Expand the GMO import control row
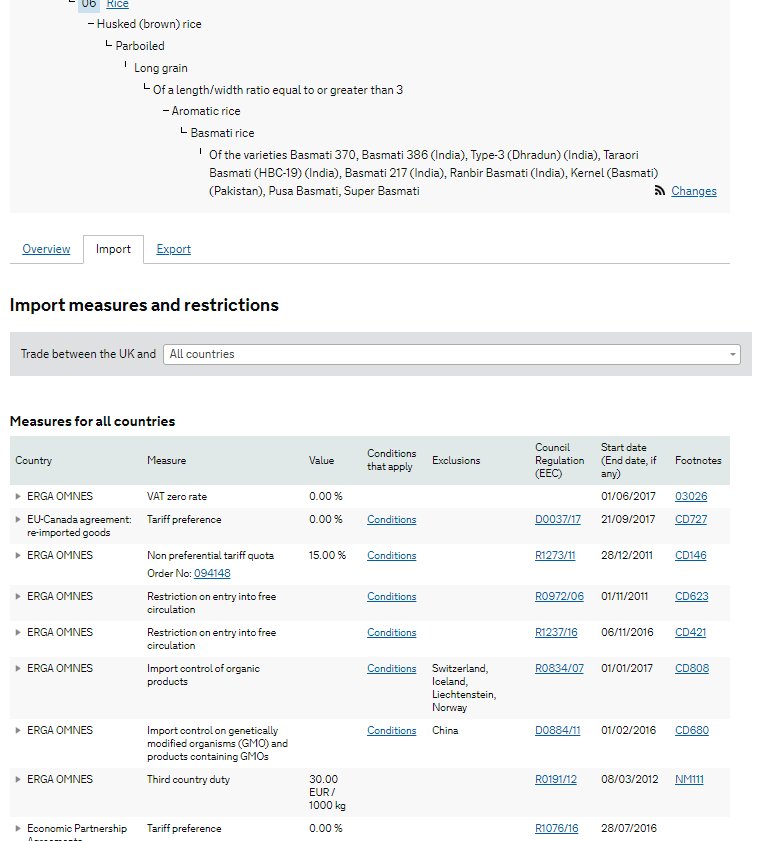Image resolution: width=764 pixels, height=841 pixels. tap(18, 731)
